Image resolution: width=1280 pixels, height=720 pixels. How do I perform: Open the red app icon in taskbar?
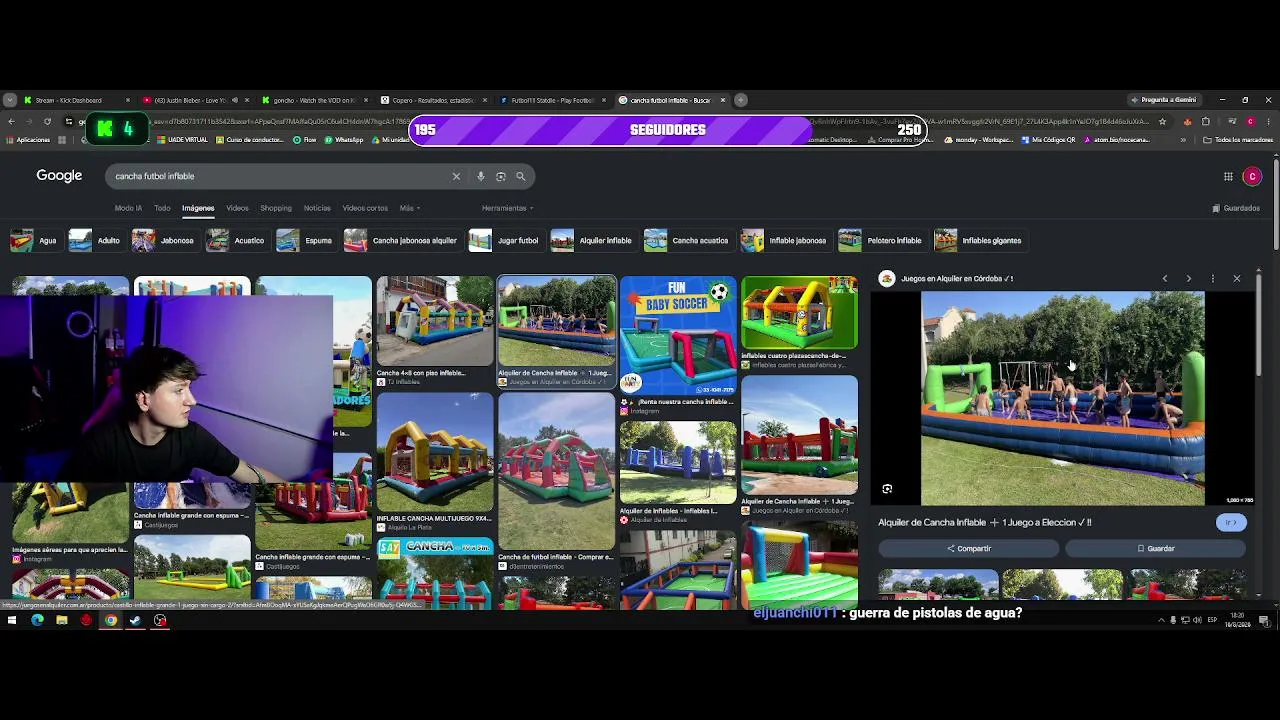[86, 620]
